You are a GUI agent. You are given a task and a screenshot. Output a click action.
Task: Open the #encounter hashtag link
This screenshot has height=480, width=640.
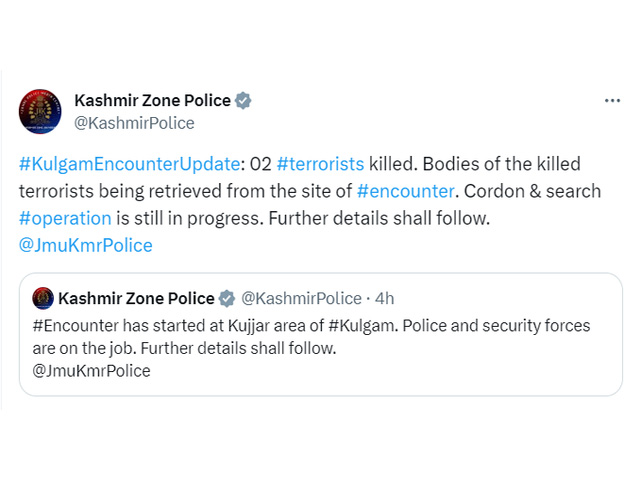pos(405,191)
